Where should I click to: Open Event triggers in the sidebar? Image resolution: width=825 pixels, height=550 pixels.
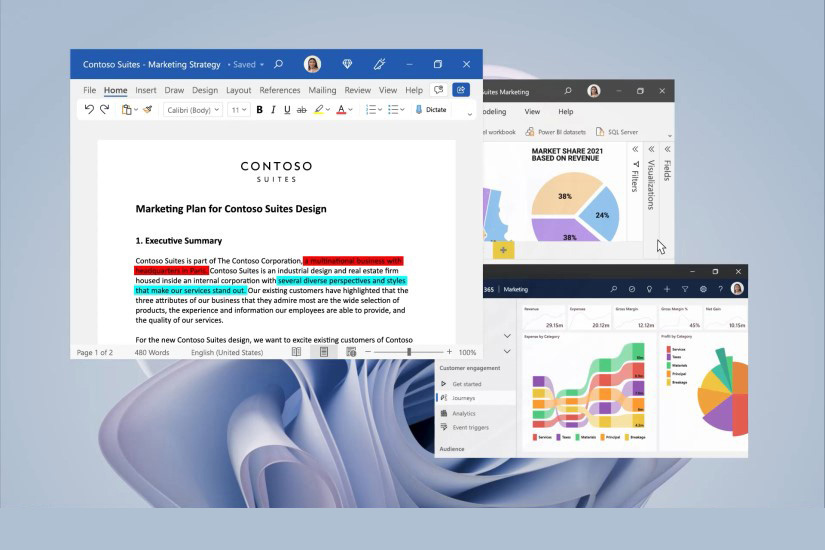coord(470,427)
